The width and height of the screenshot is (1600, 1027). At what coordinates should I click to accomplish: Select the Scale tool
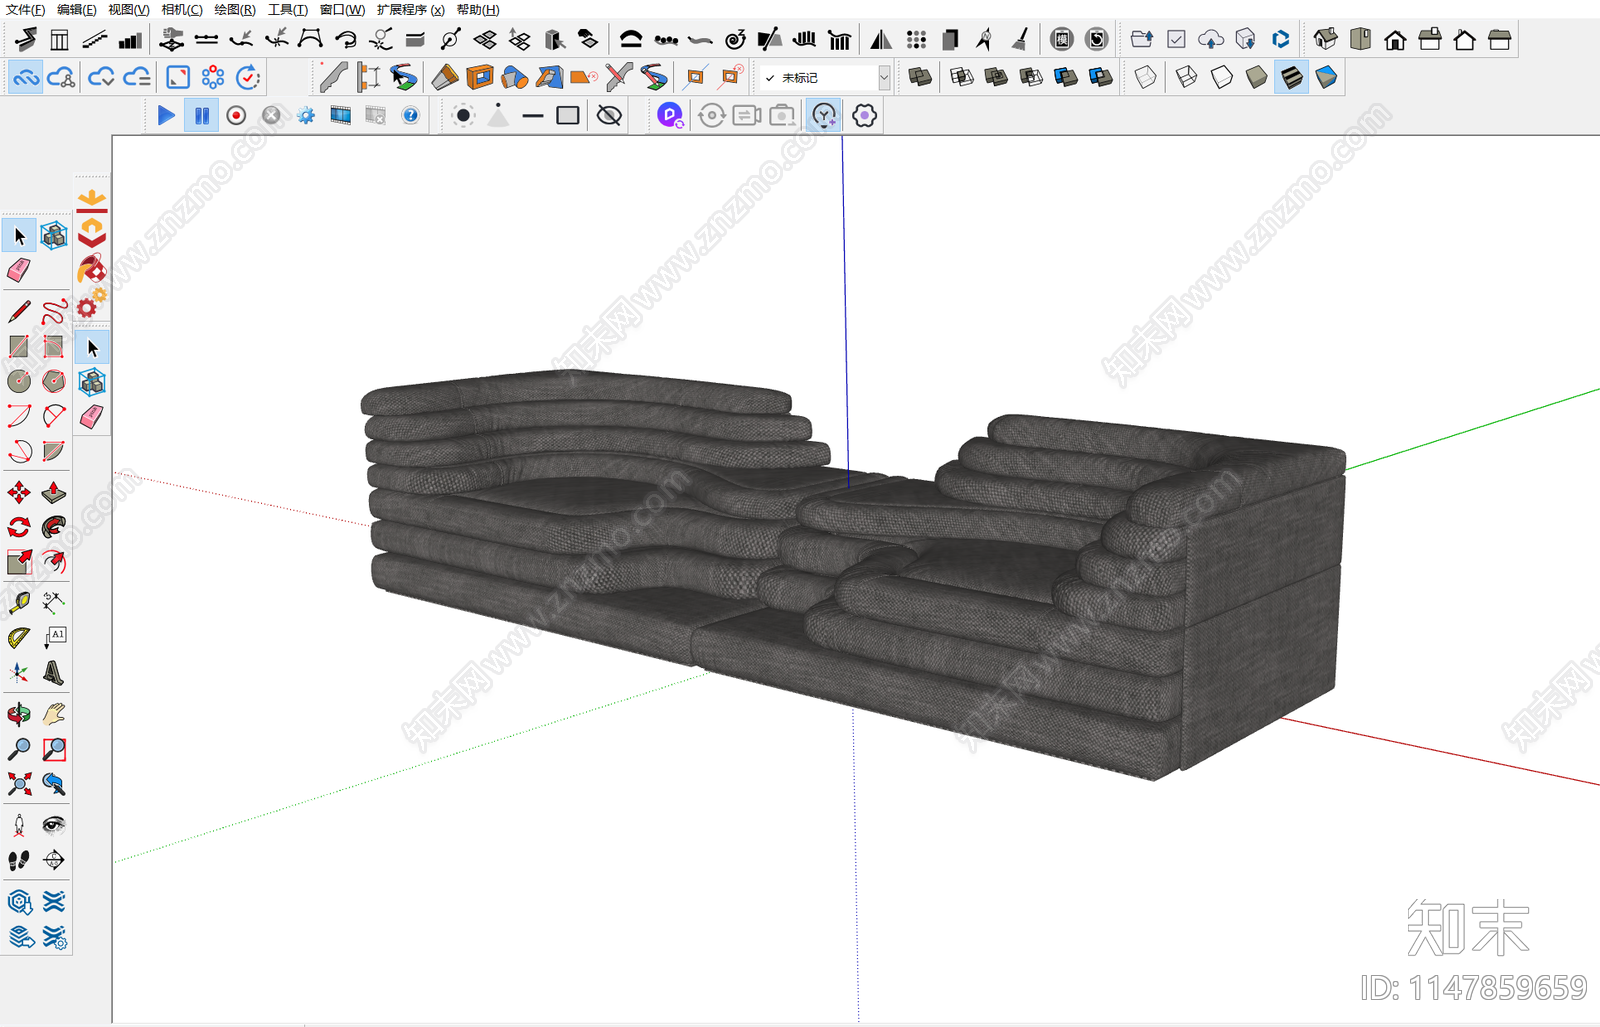tap(19, 562)
